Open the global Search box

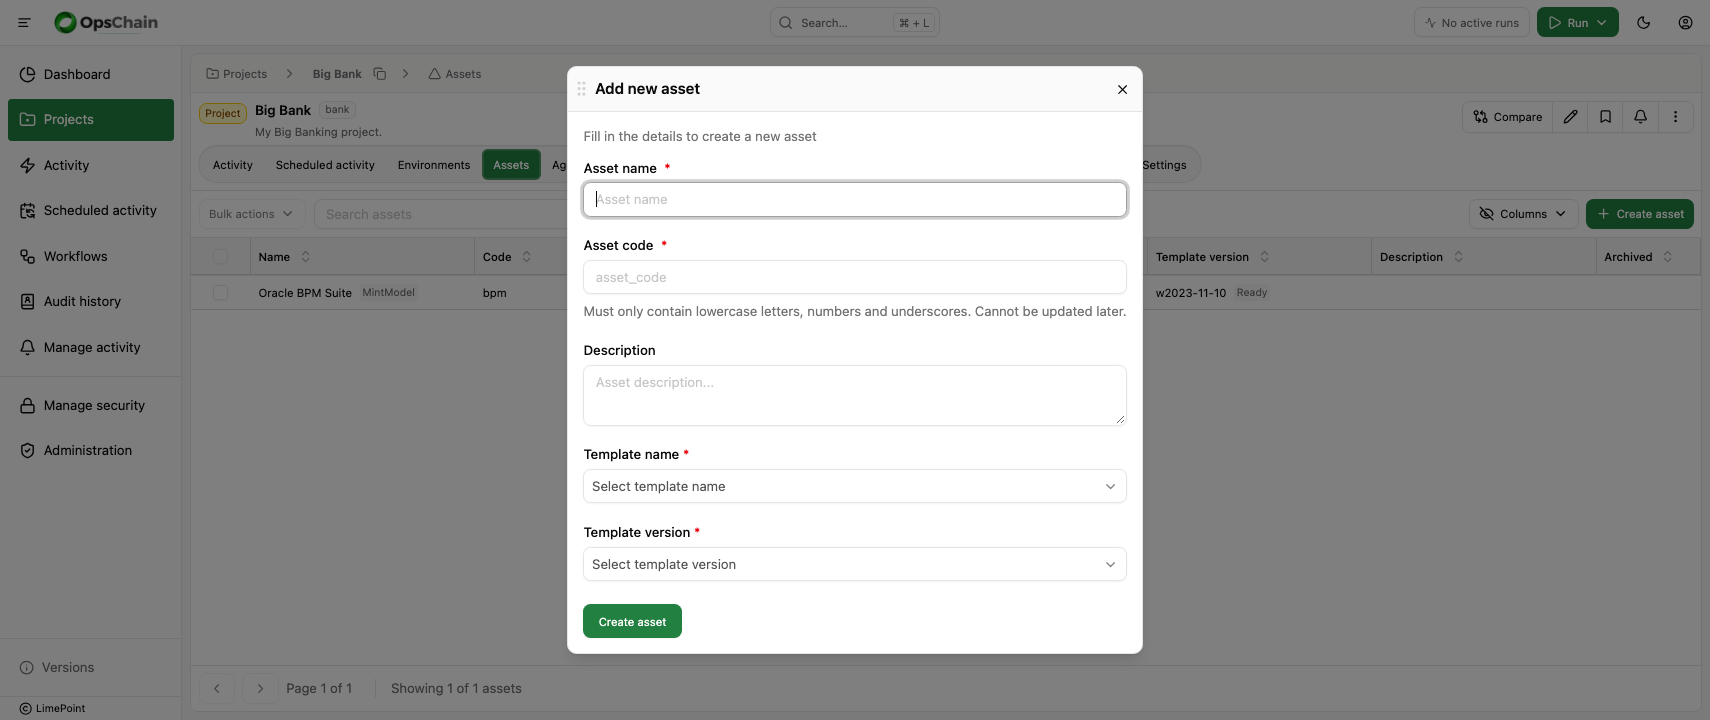[855, 22]
